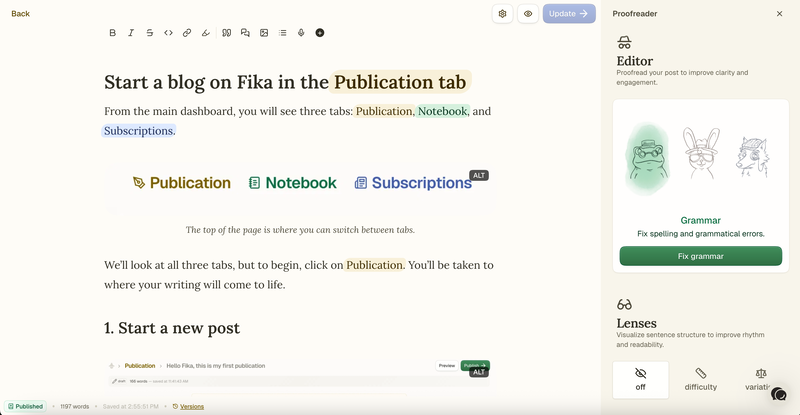Click the image caption about switching tabs
Viewport: 800px width, 415px height.
point(300,230)
